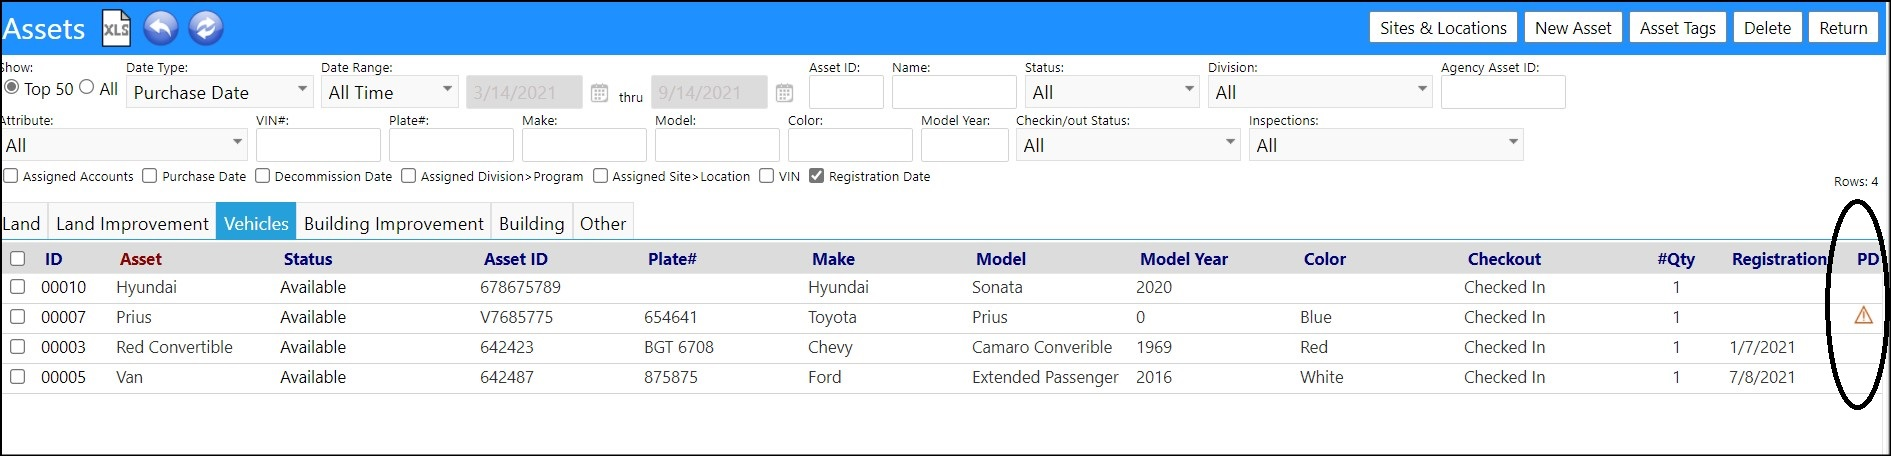1891x456 pixels.
Task: Check the row checkbox for asset 00005
Action: click(x=17, y=377)
